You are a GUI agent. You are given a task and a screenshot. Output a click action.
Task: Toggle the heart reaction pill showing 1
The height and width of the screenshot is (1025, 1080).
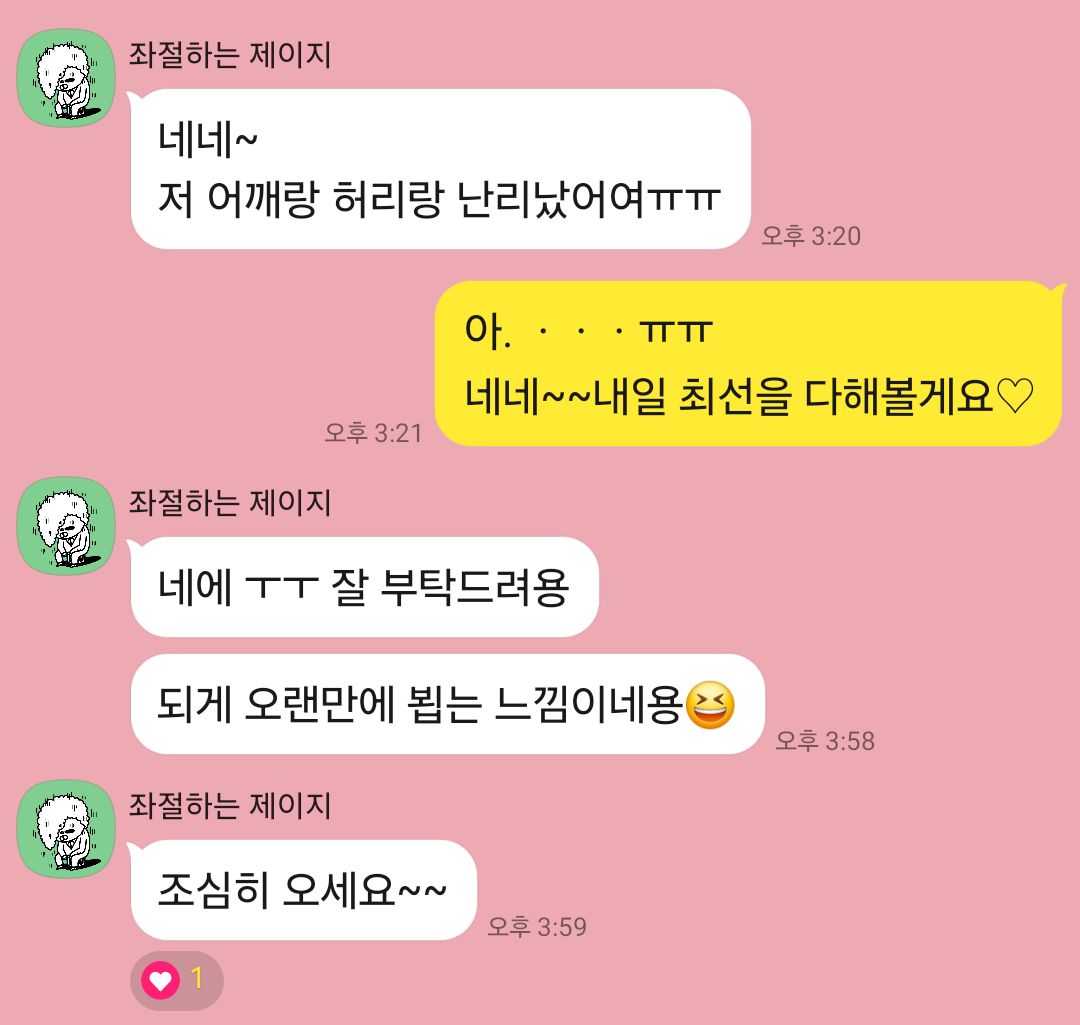click(x=176, y=980)
